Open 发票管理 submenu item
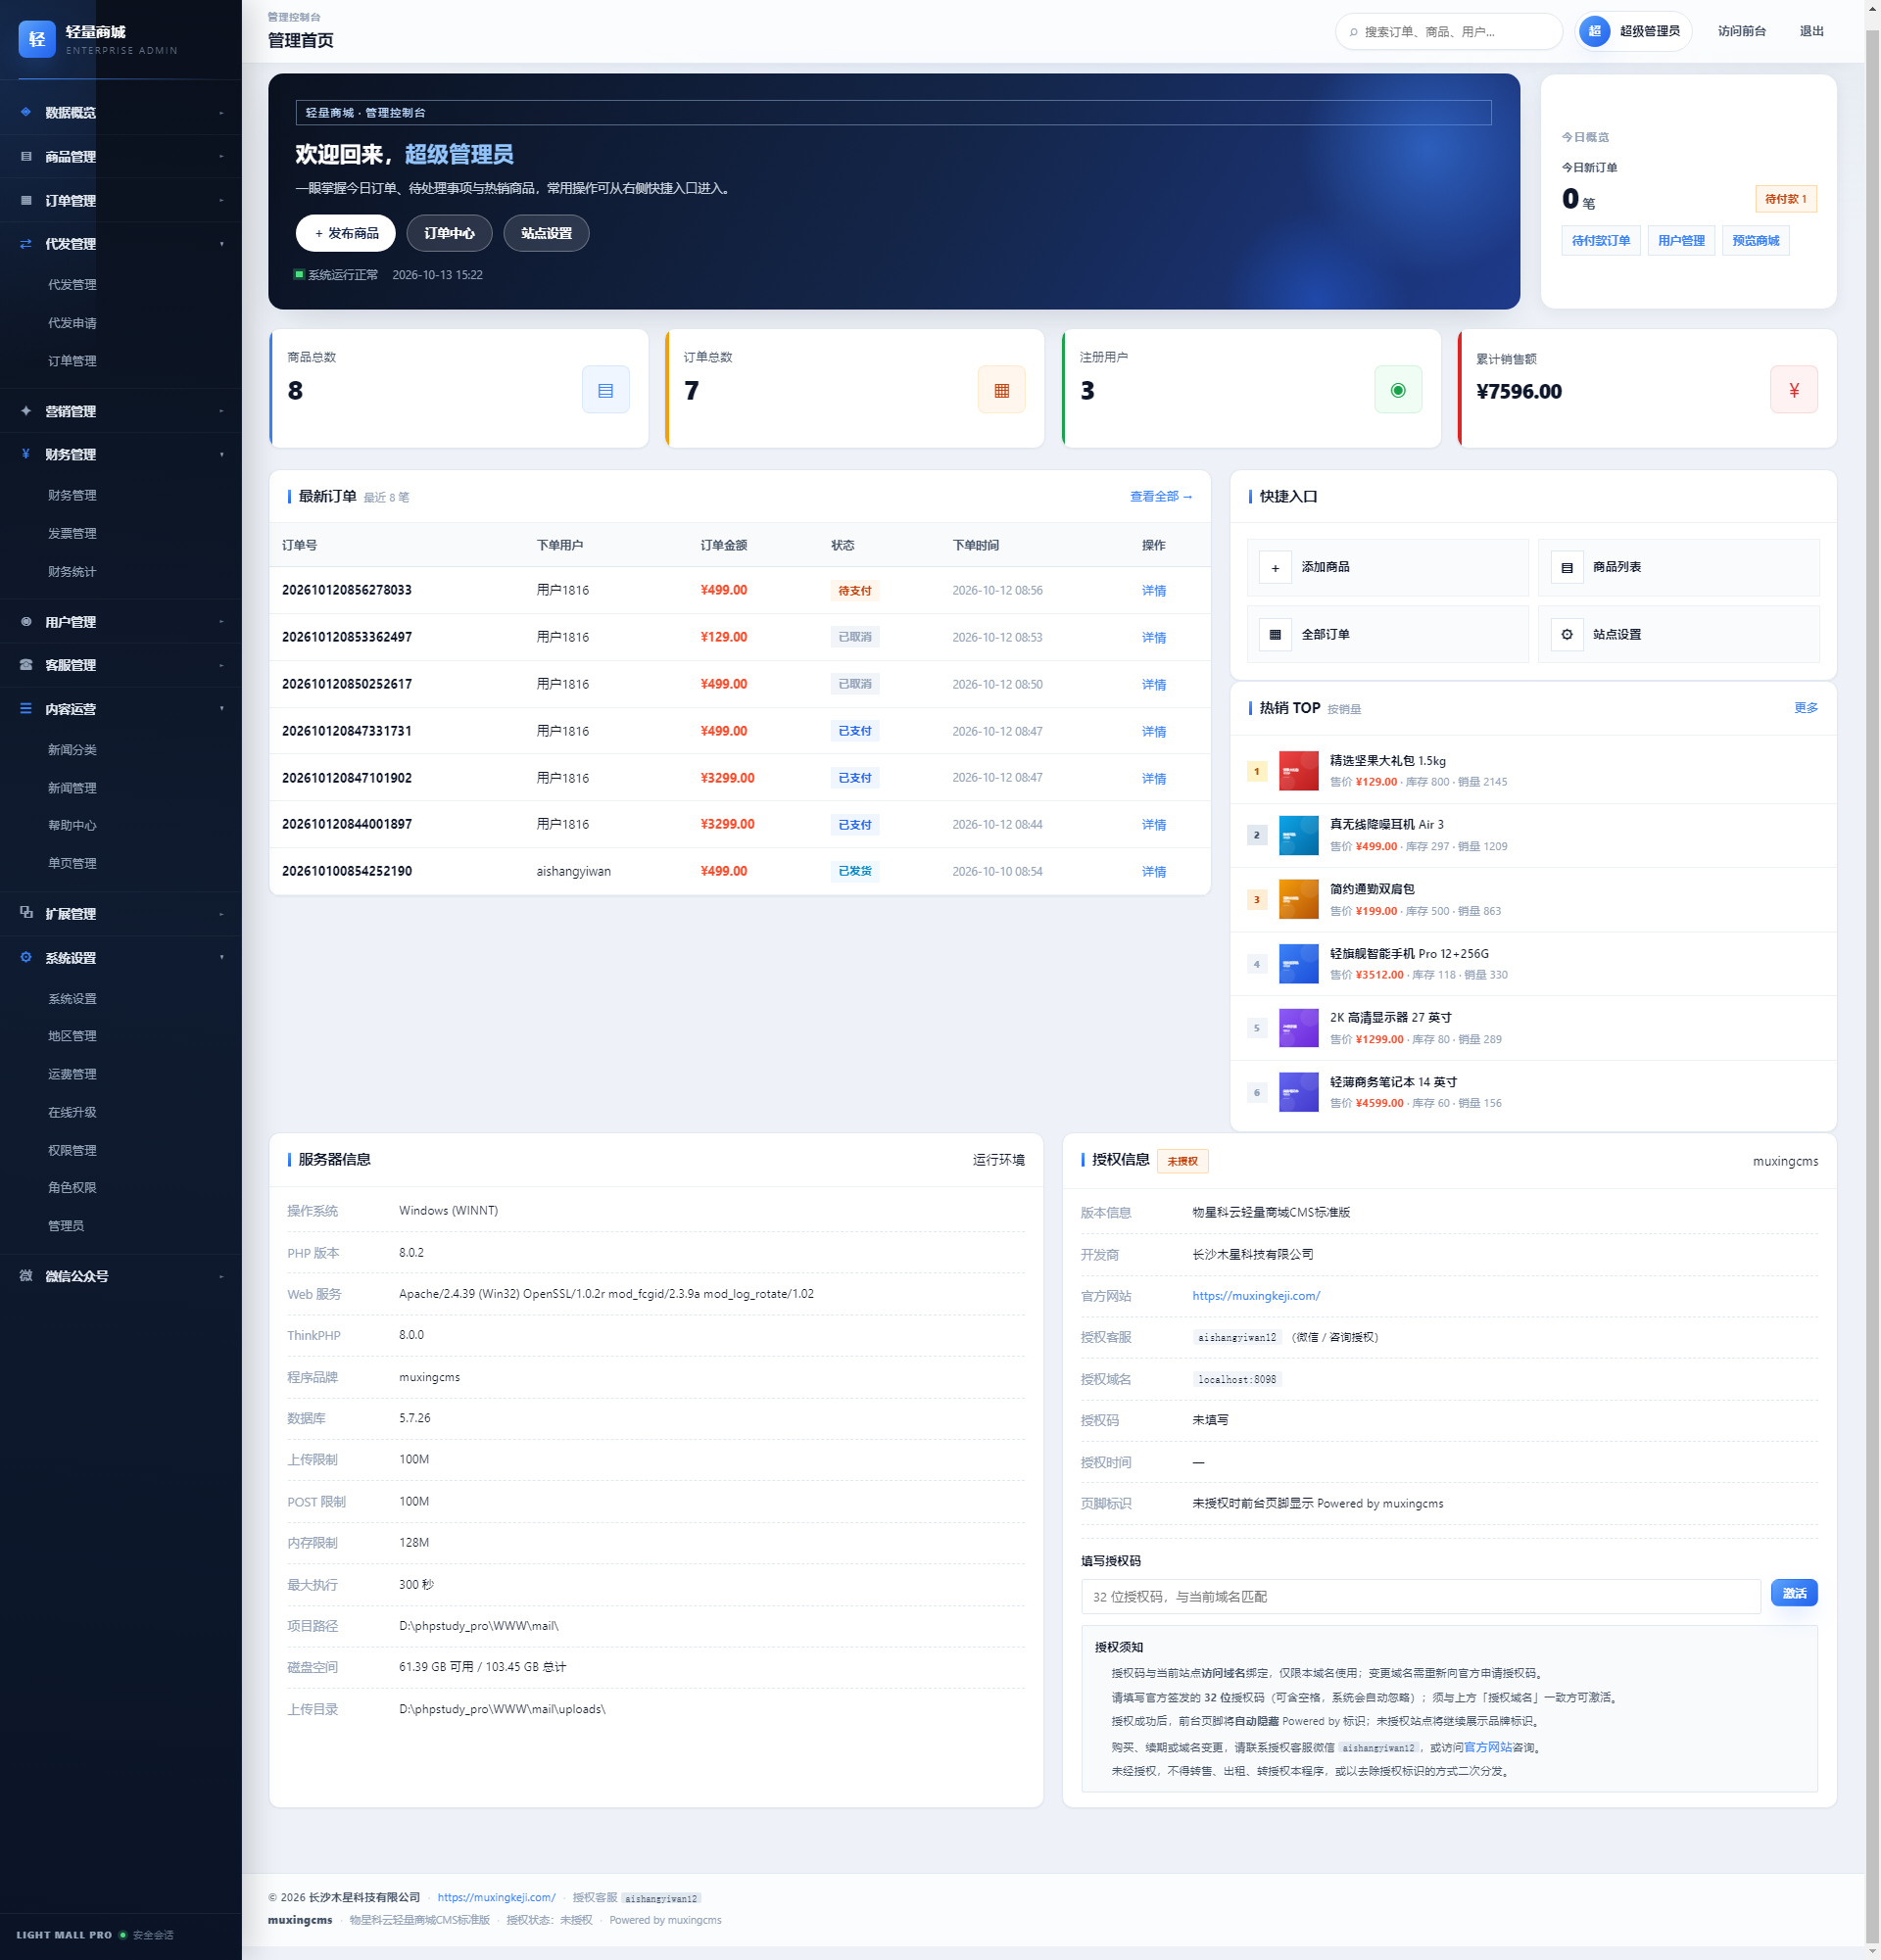This screenshot has width=1881, height=1960. coord(72,534)
